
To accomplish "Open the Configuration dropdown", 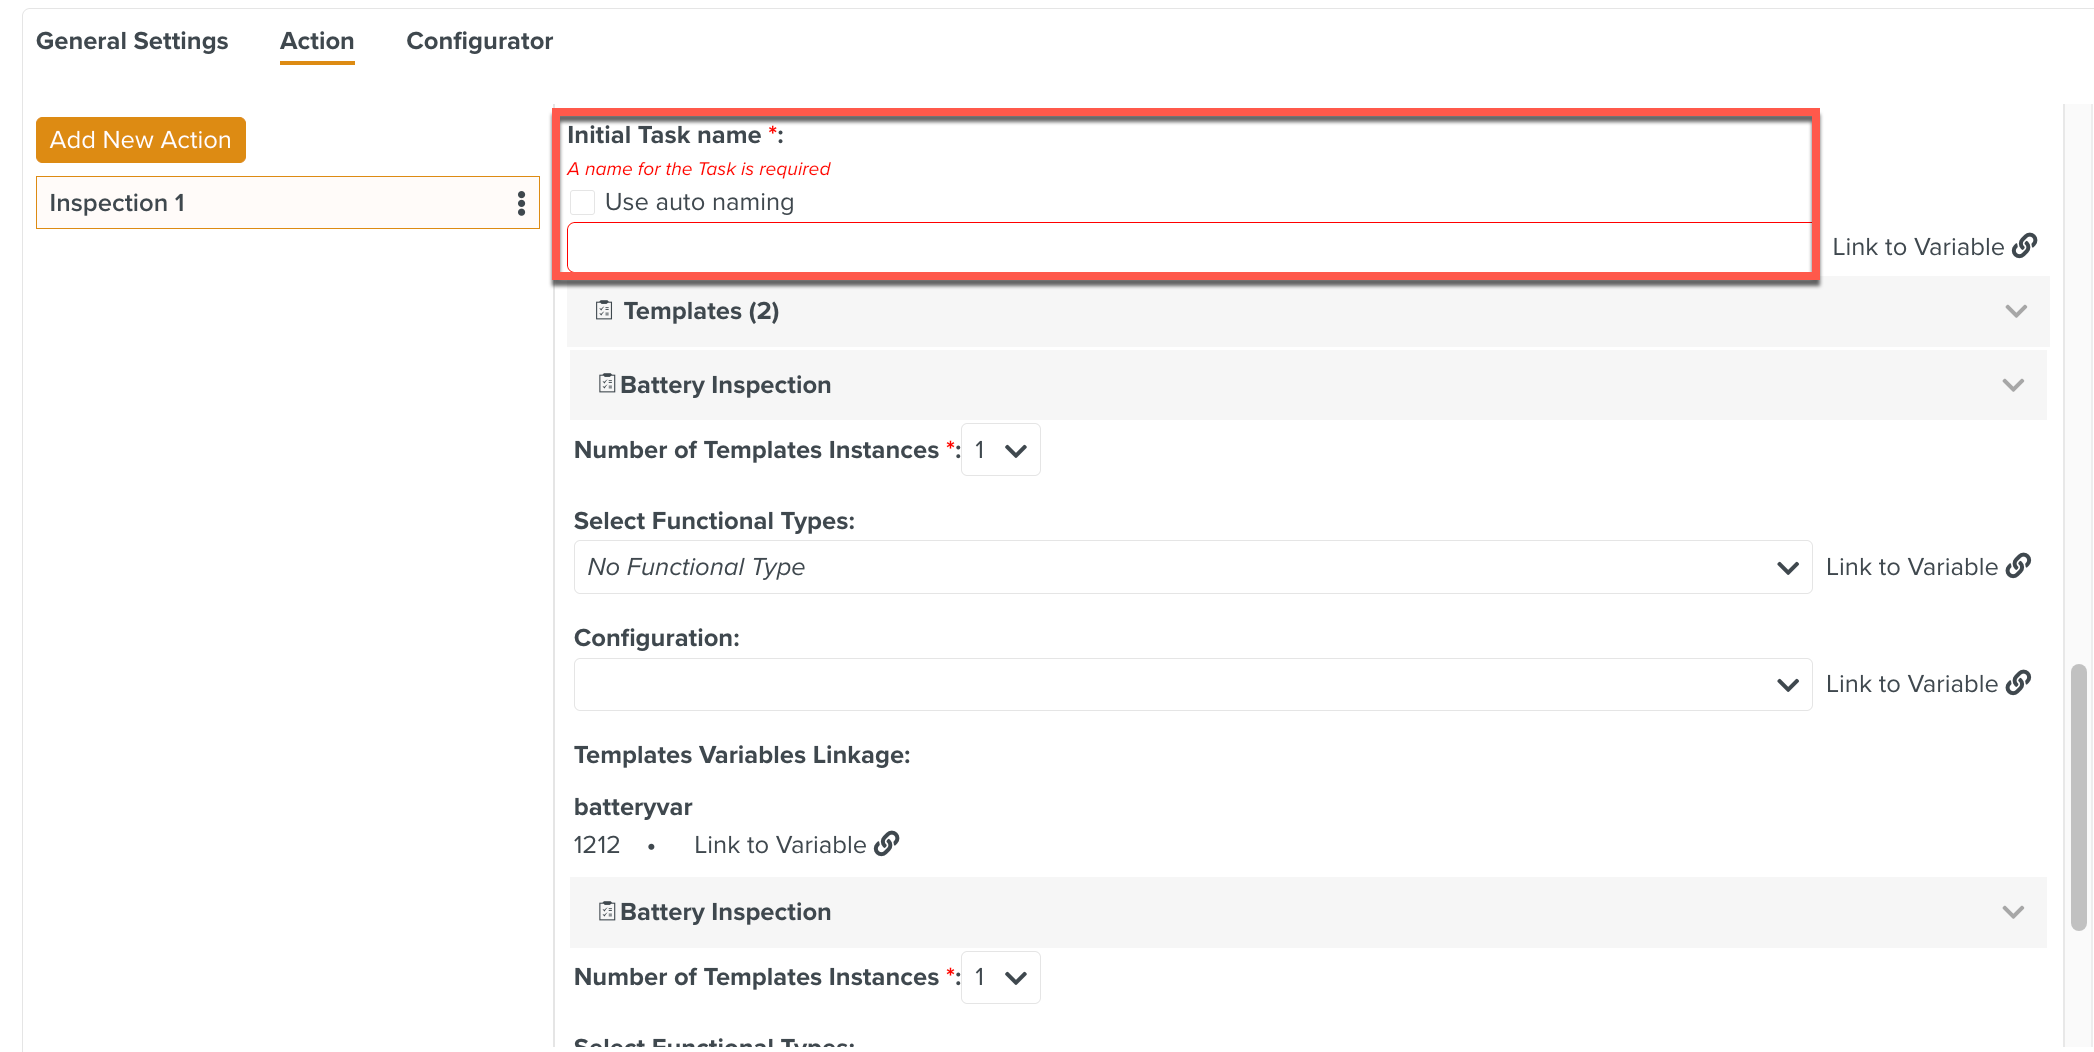I will tap(1192, 684).
